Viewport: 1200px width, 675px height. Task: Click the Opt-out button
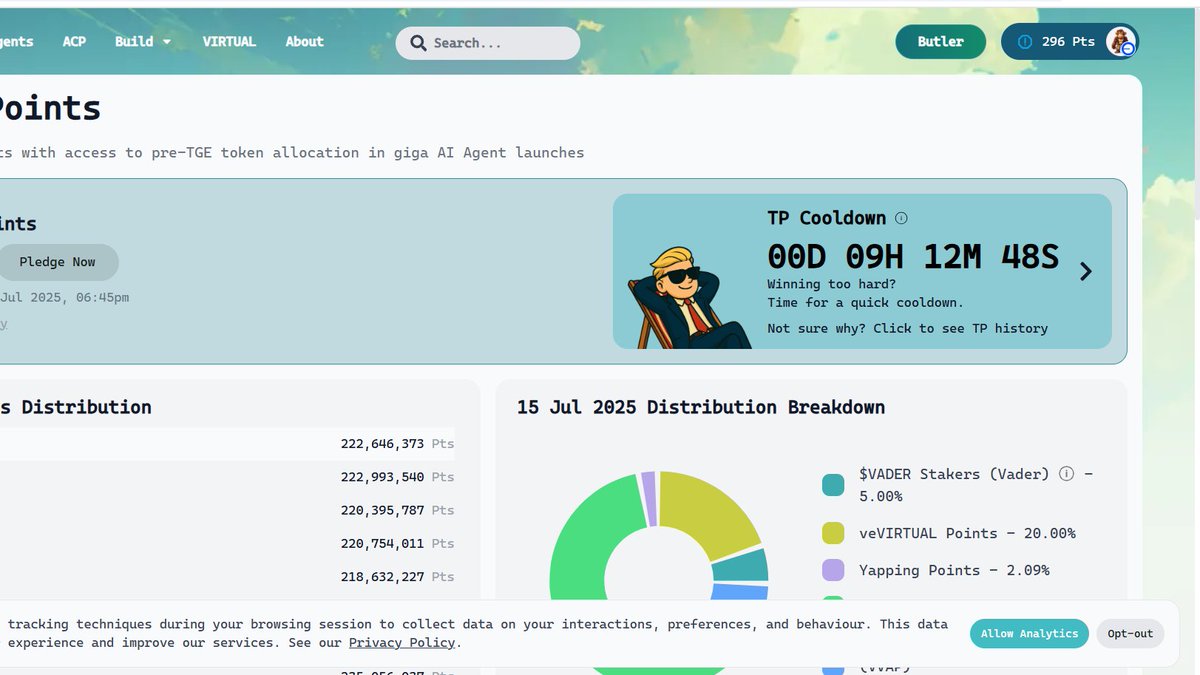(x=1130, y=633)
